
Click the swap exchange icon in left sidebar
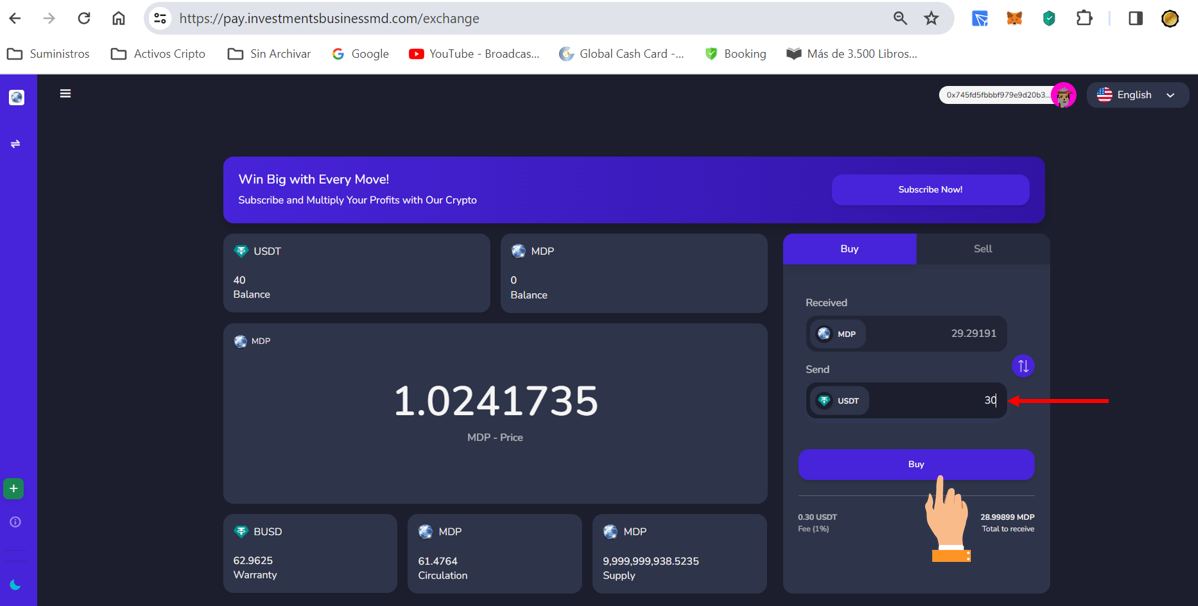click(x=15, y=144)
